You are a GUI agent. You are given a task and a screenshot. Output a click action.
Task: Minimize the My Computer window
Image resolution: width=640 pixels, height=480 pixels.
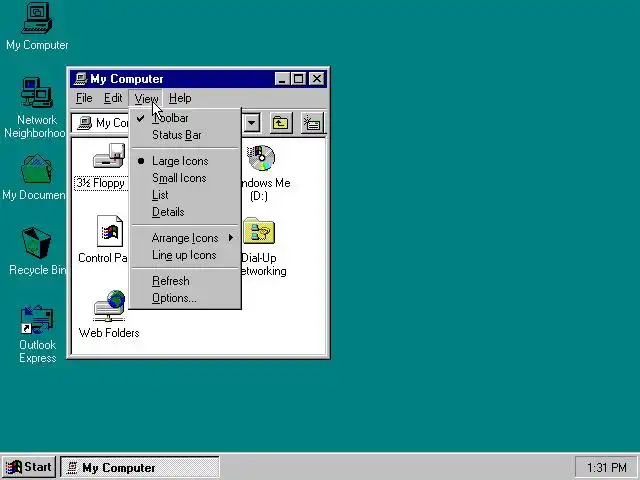click(282, 79)
